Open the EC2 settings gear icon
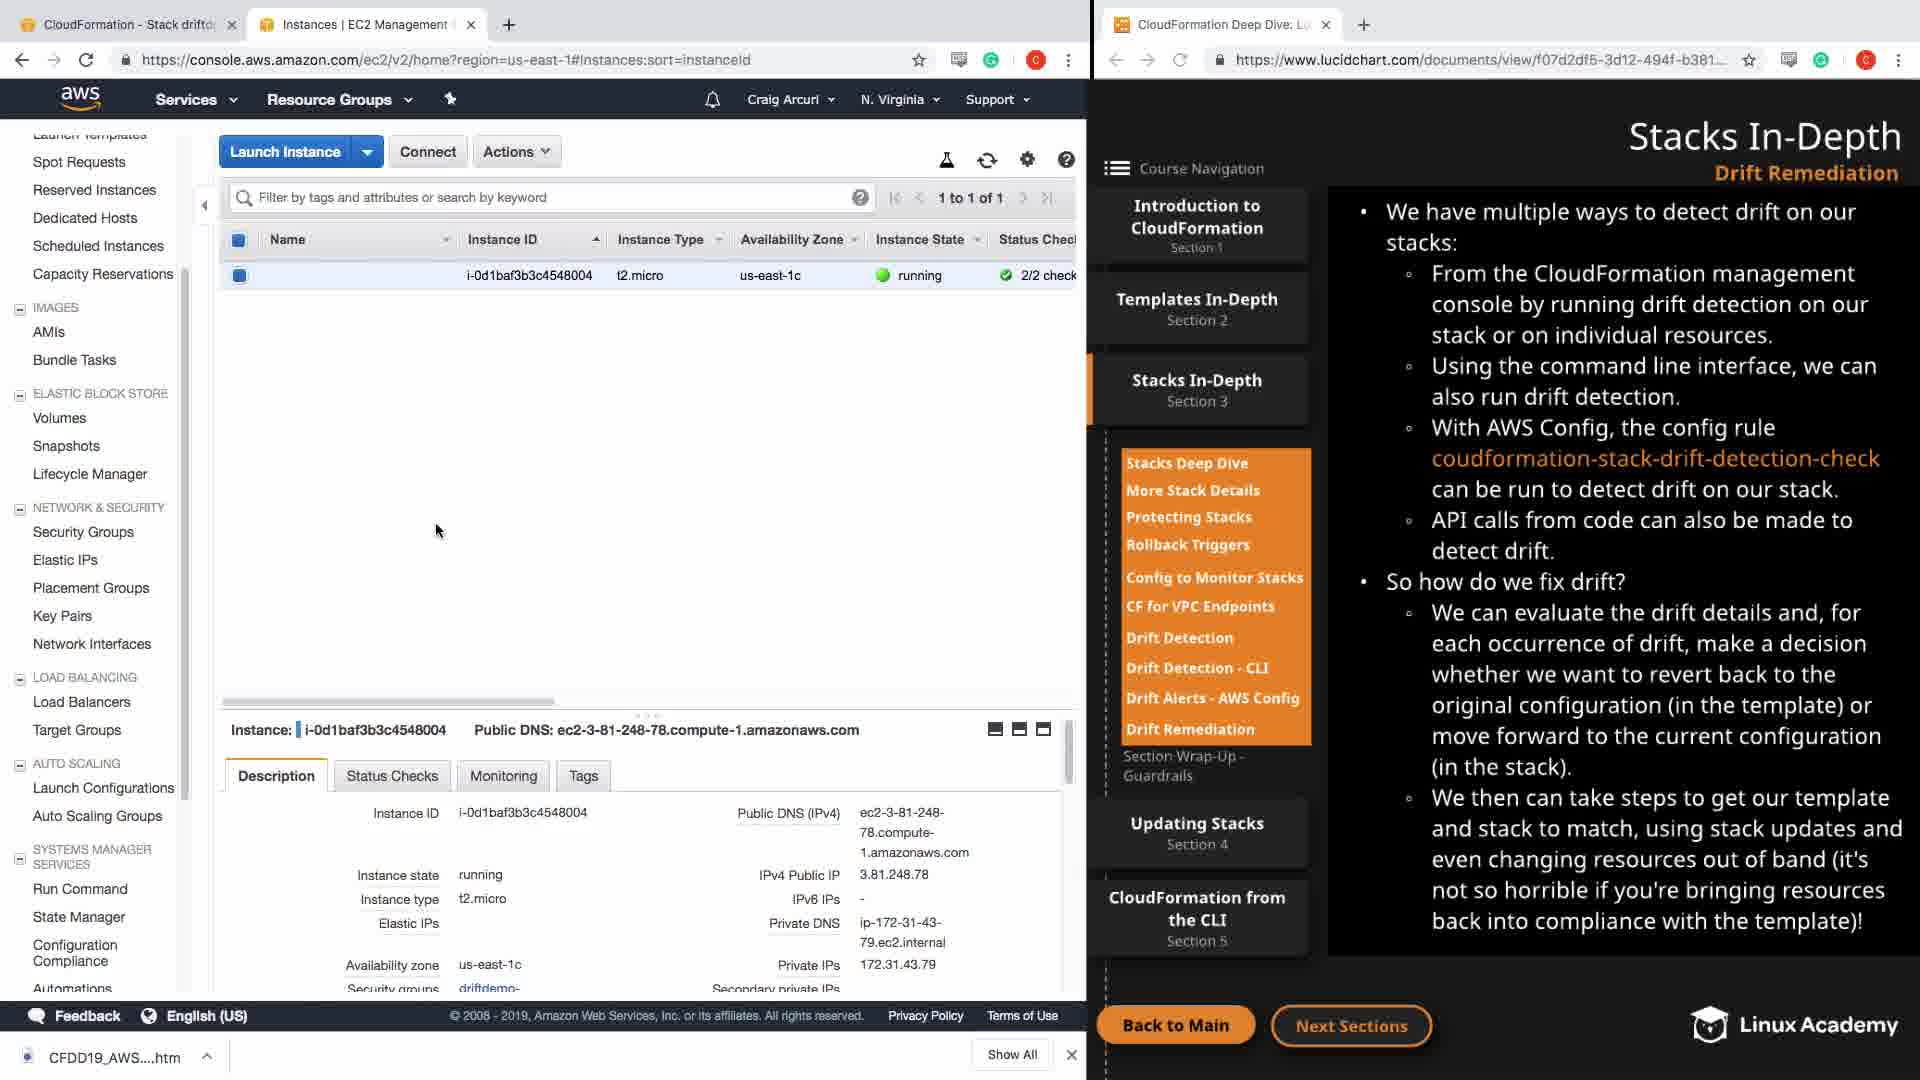 coord(1027,159)
